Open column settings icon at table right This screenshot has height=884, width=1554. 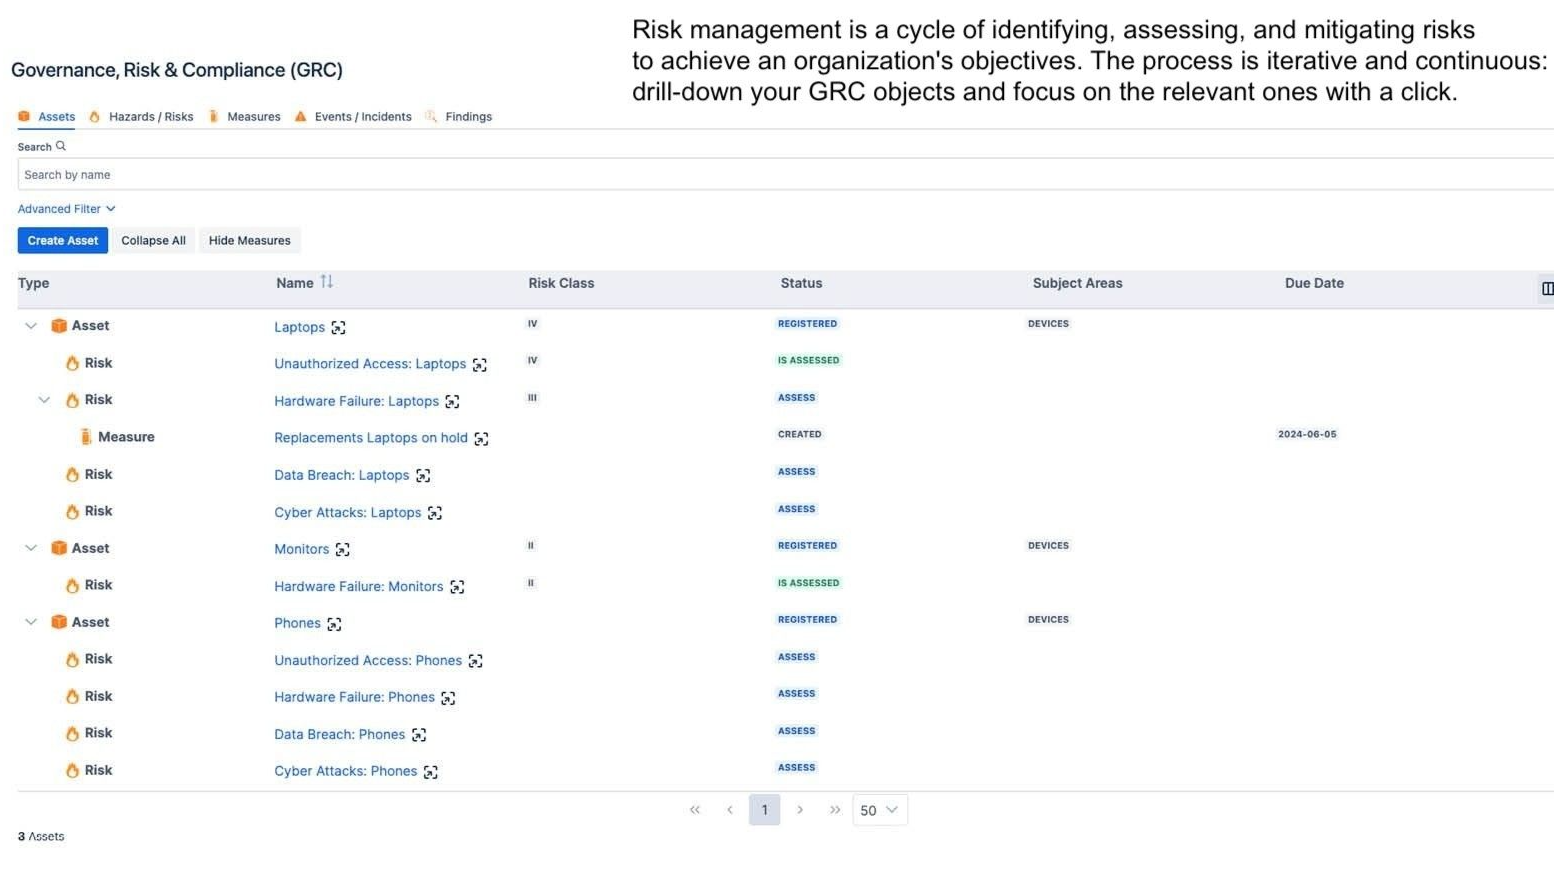coord(1546,289)
